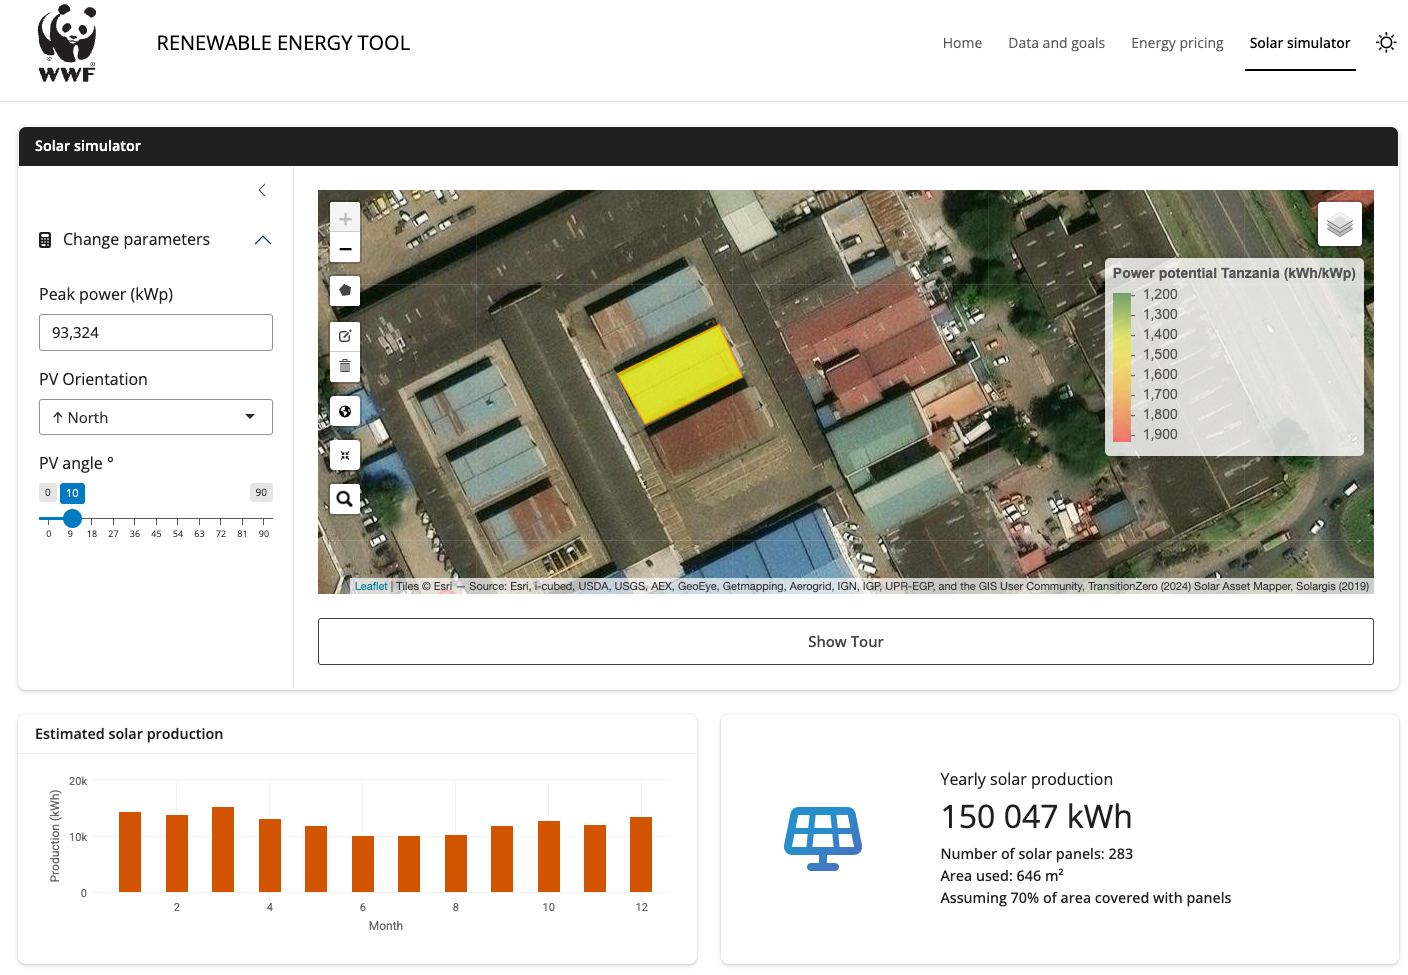Toggle the map fullscreen icon
The image size is (1408, 975).
tap(345, 455)
